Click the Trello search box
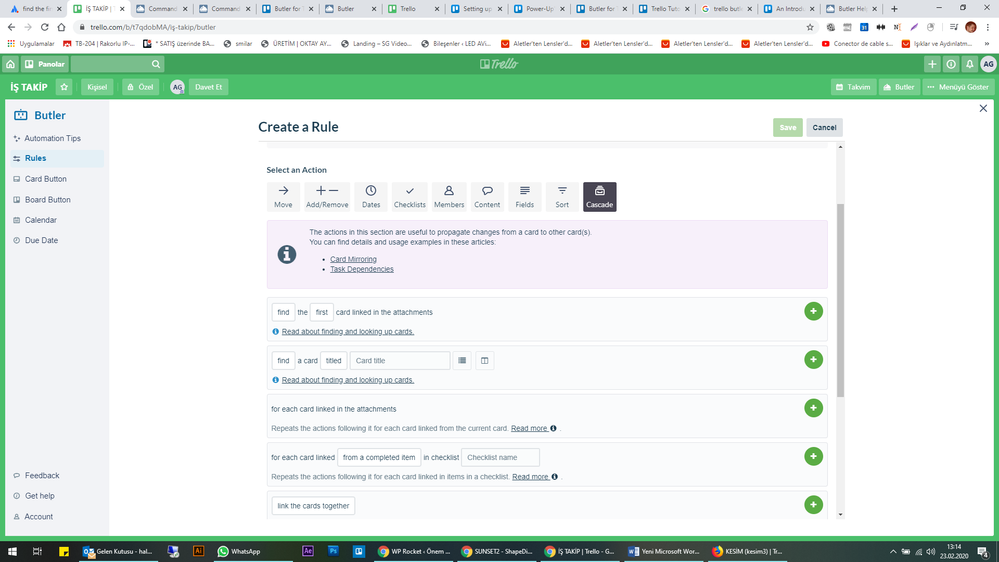This screenshot has height=562, width=999. (117, 64)
